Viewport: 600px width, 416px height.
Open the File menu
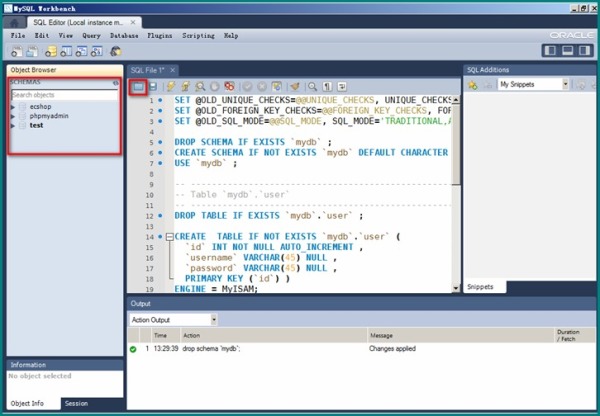click(18, 36)
